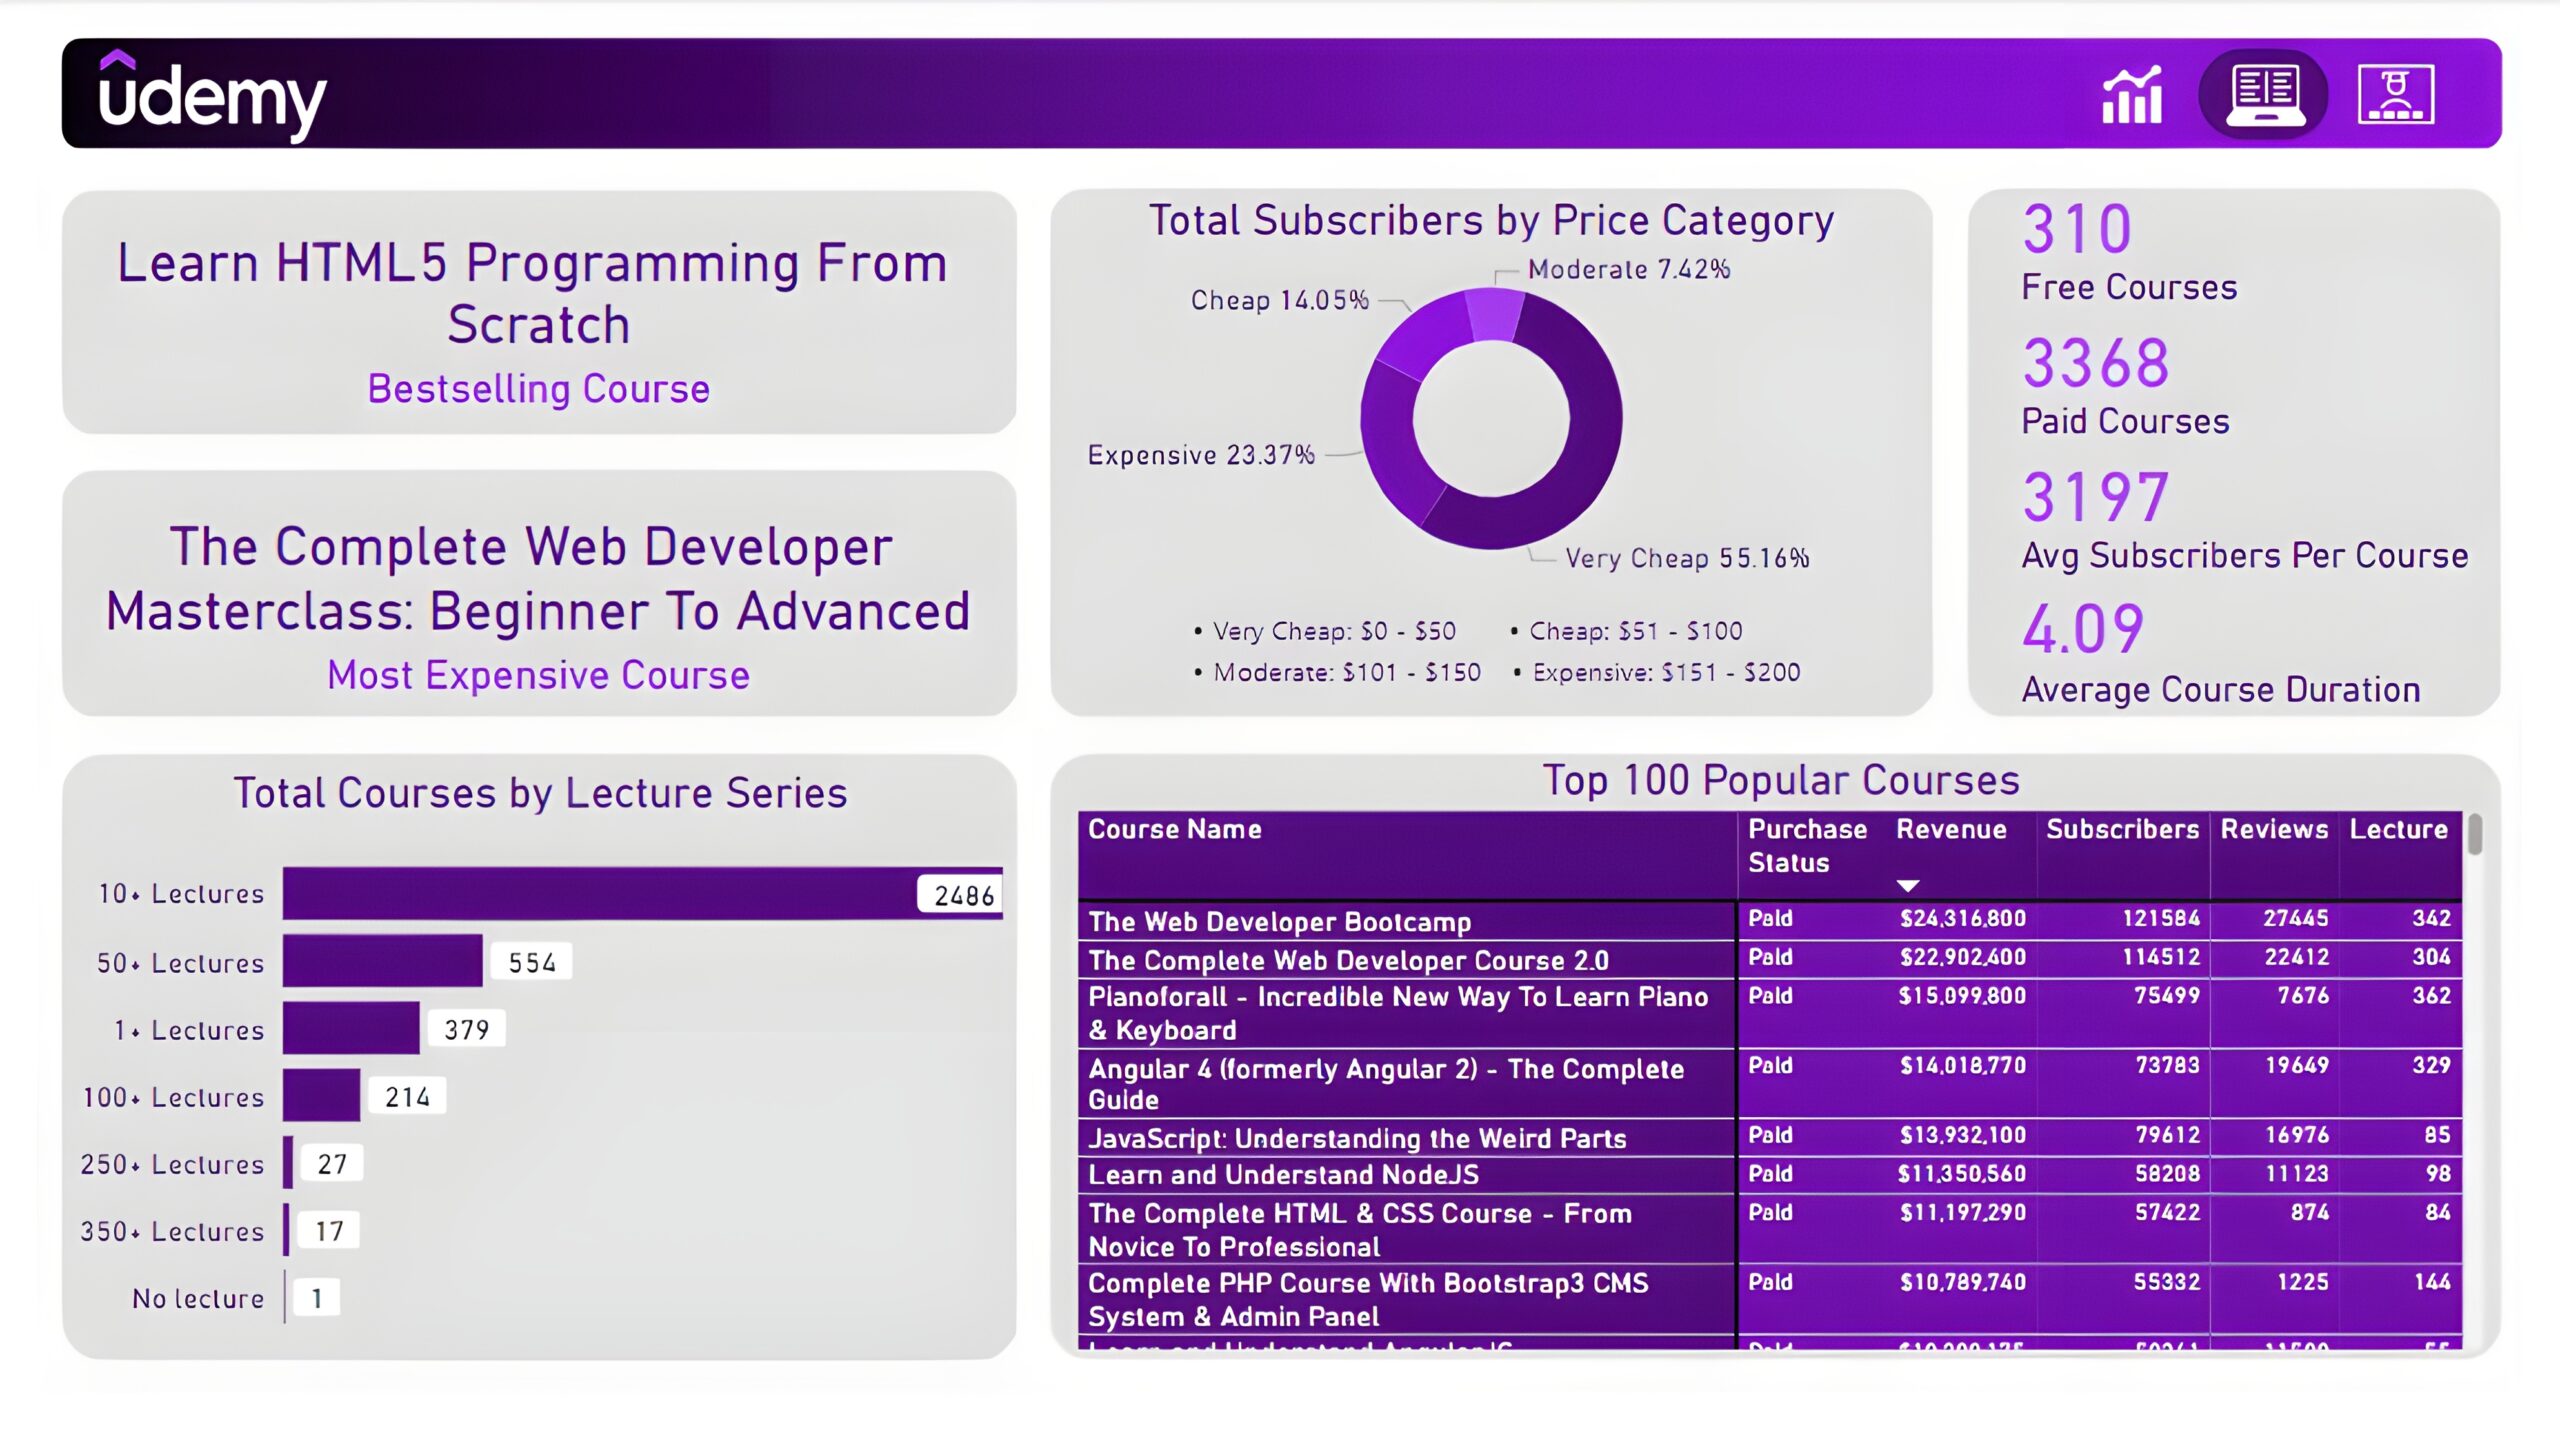
Task: Select Learn and Understand NodeJS row
Action: tap(1283, 1174)
